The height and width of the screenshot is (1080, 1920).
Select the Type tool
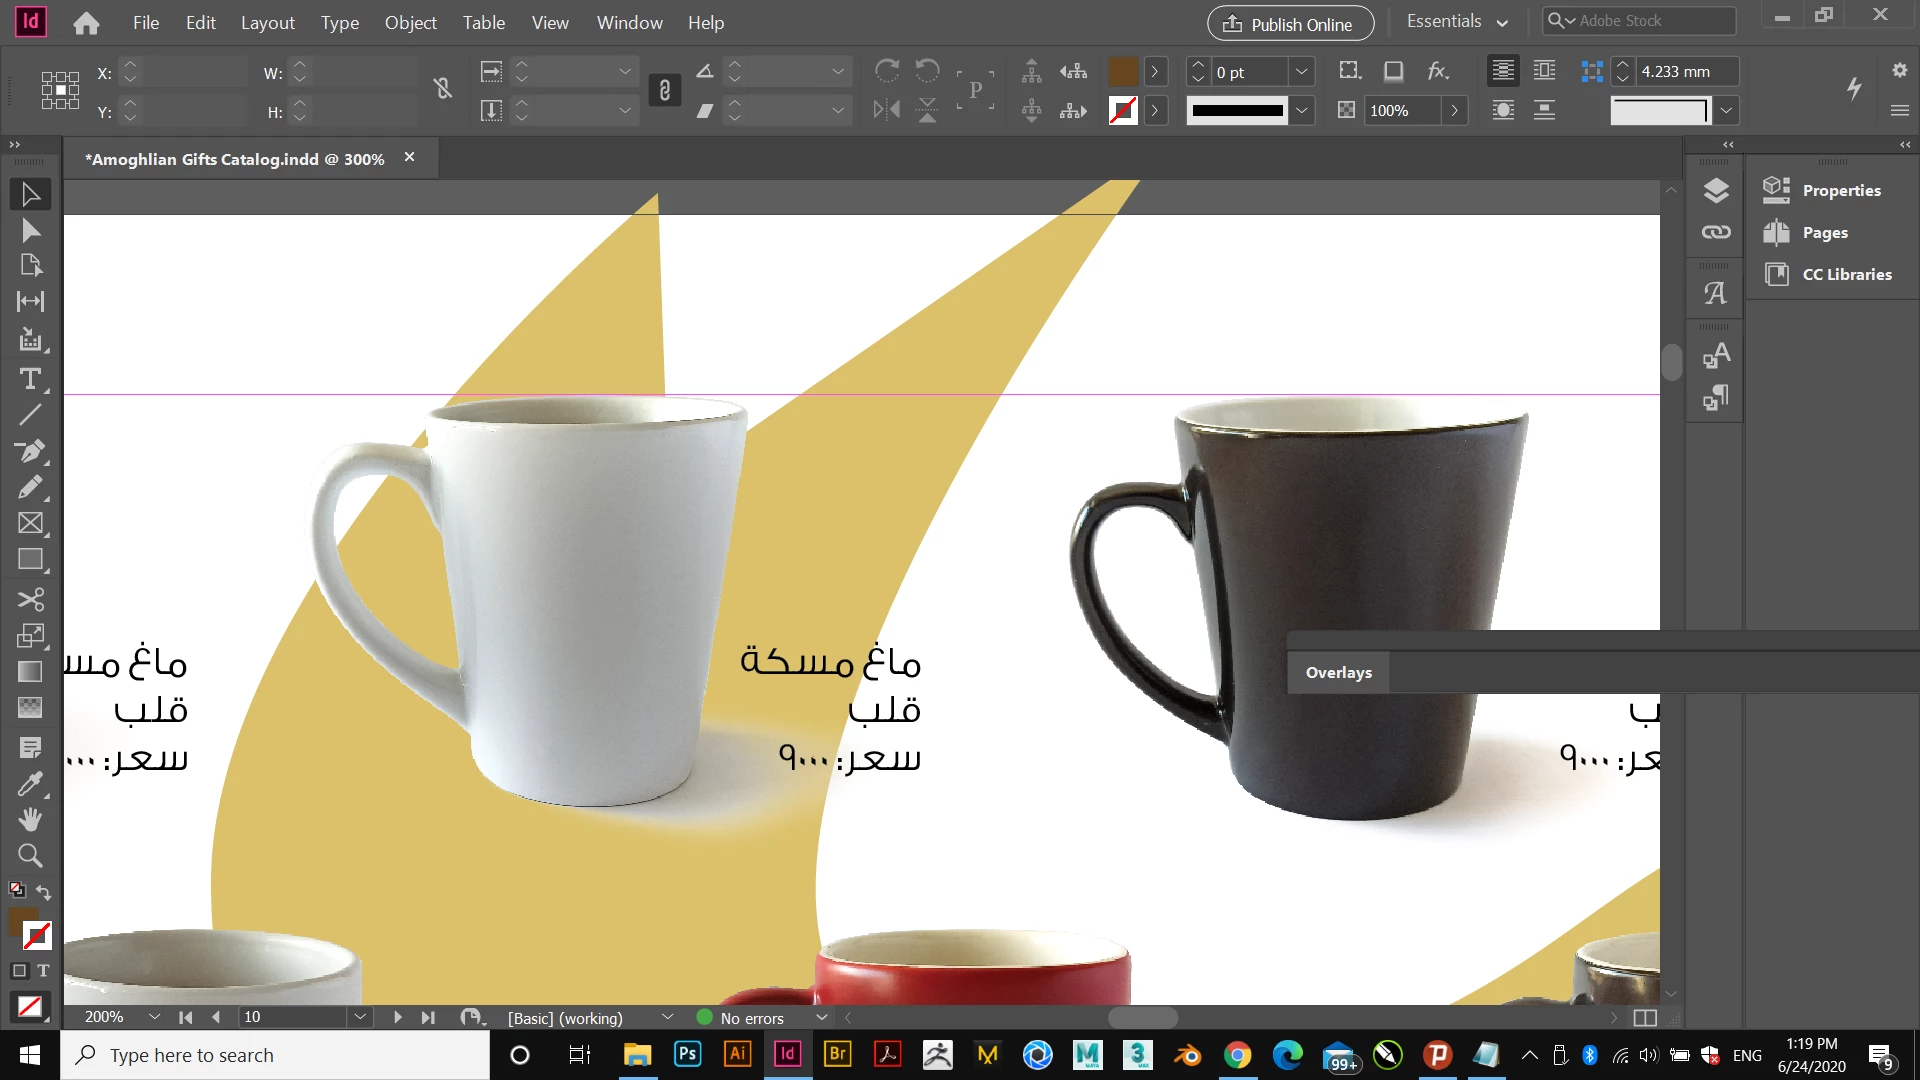tap(30, 379)
